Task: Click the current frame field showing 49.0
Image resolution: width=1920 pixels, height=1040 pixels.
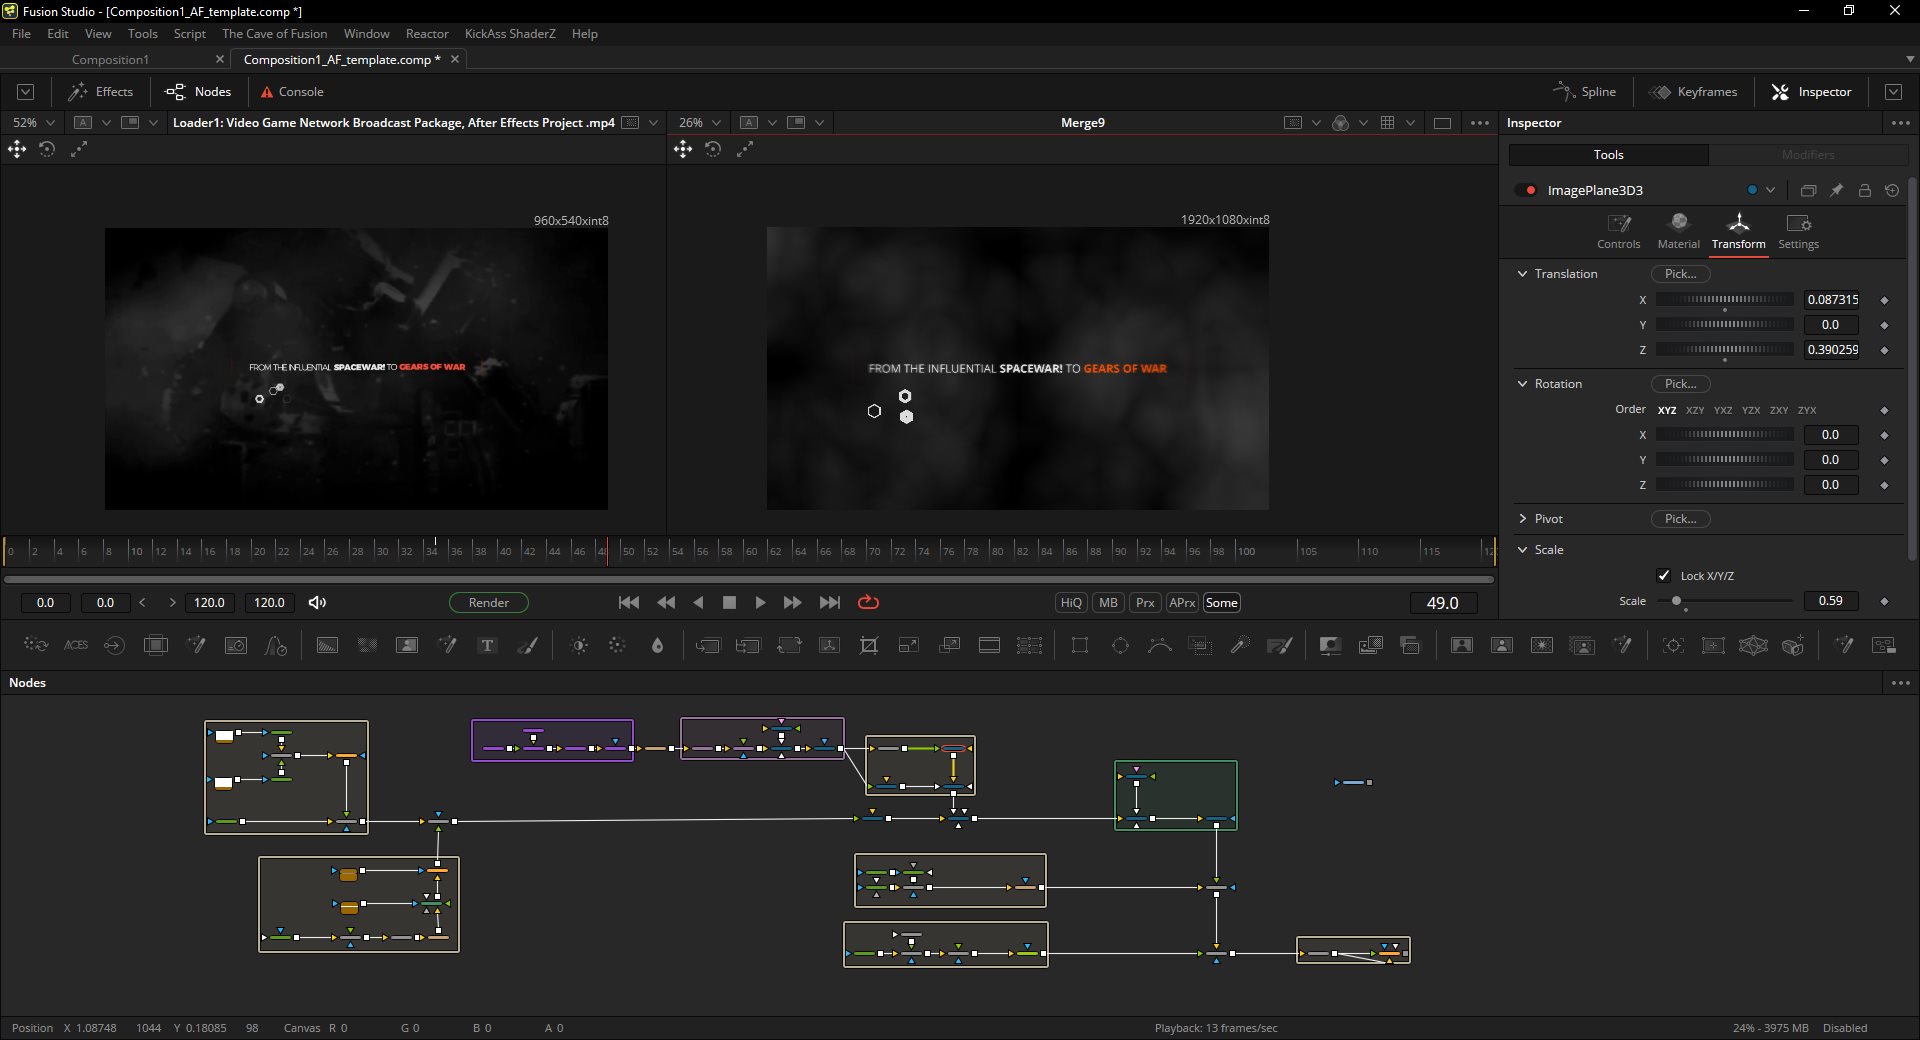Action: [1442, 602]
